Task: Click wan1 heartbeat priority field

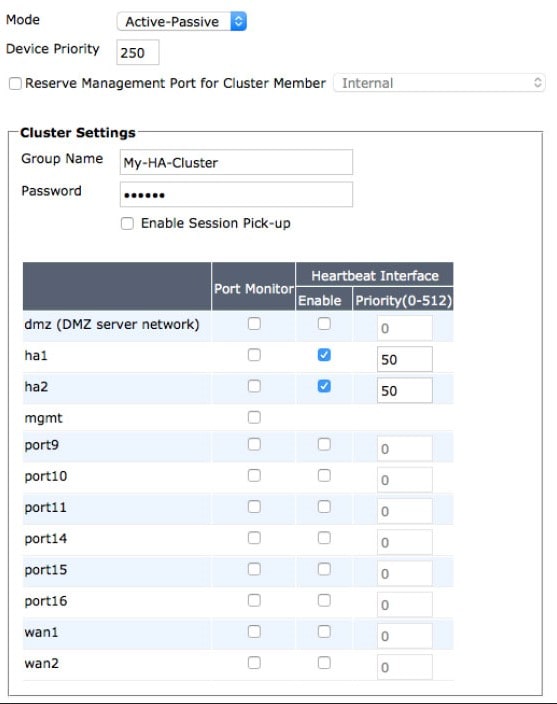Action: 405,636
